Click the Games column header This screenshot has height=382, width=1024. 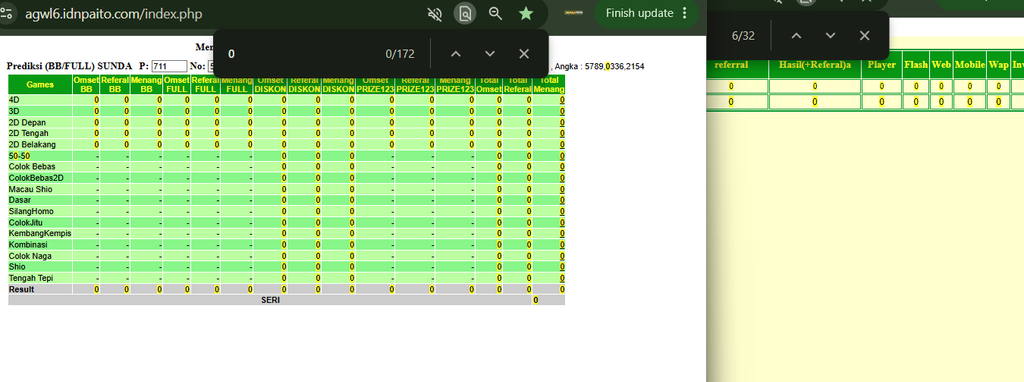tap(40, 84)
